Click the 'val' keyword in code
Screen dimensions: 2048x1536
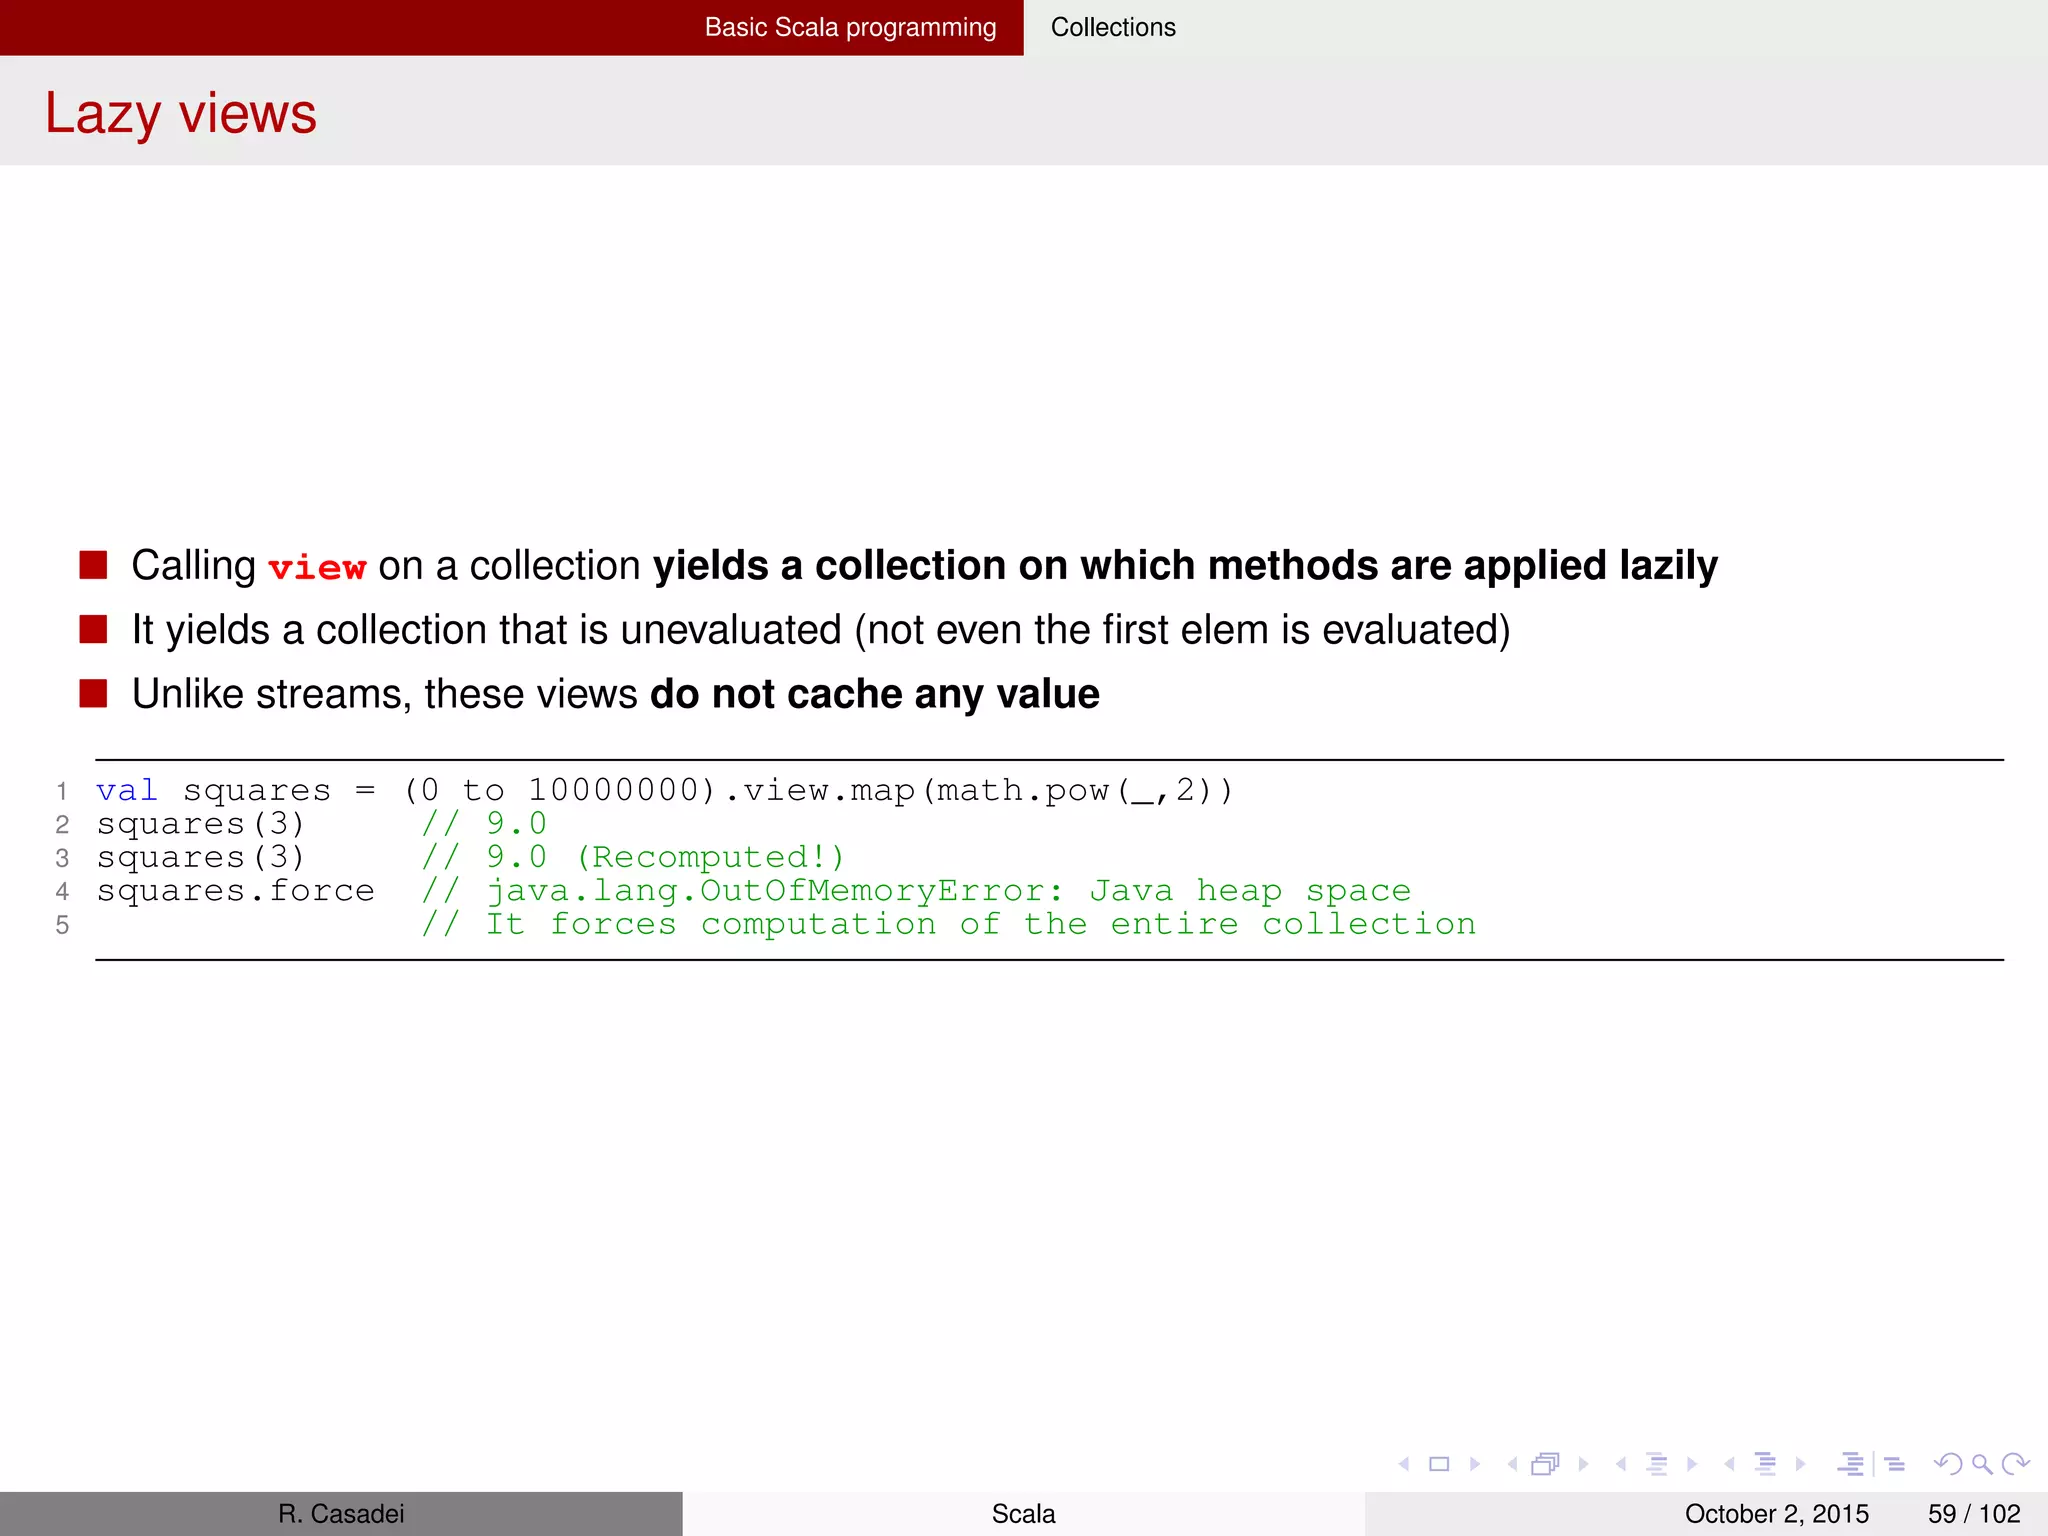coord(127,790)
